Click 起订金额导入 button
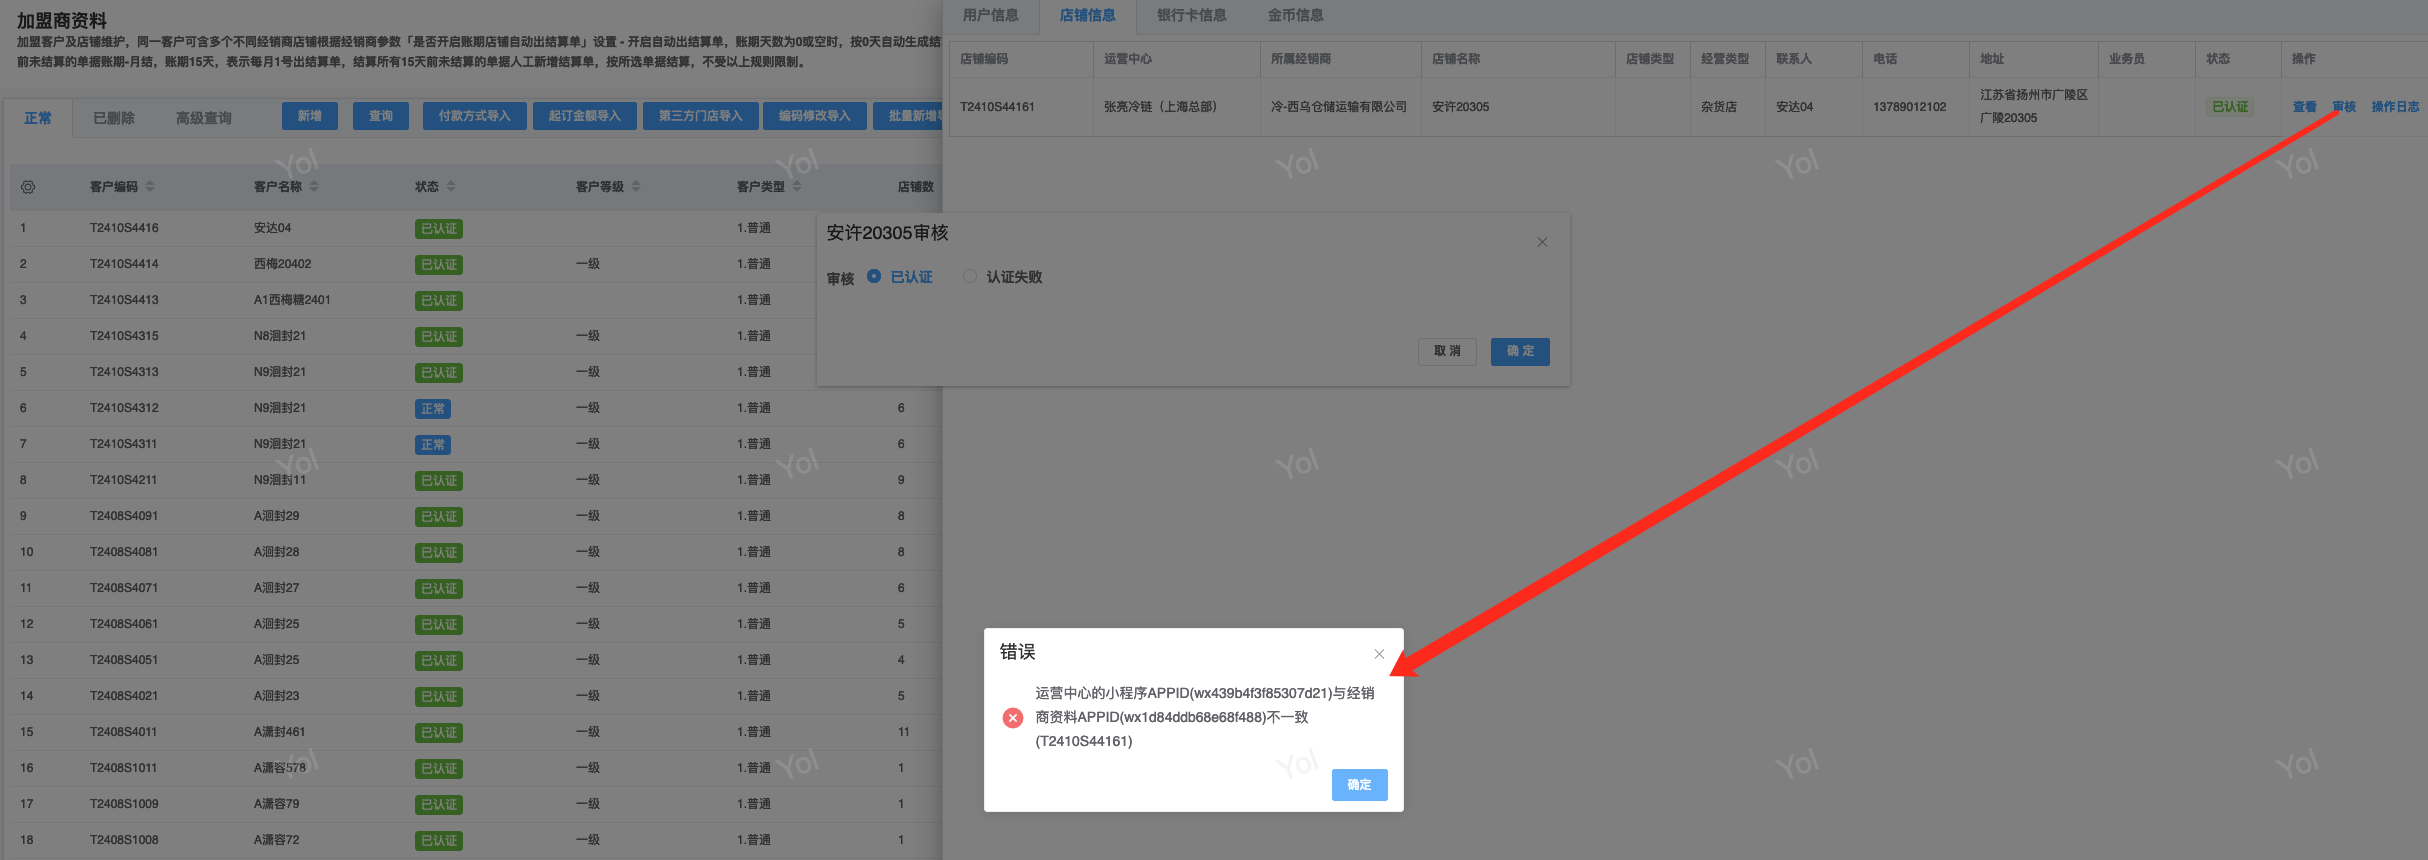 click(584, 116)
